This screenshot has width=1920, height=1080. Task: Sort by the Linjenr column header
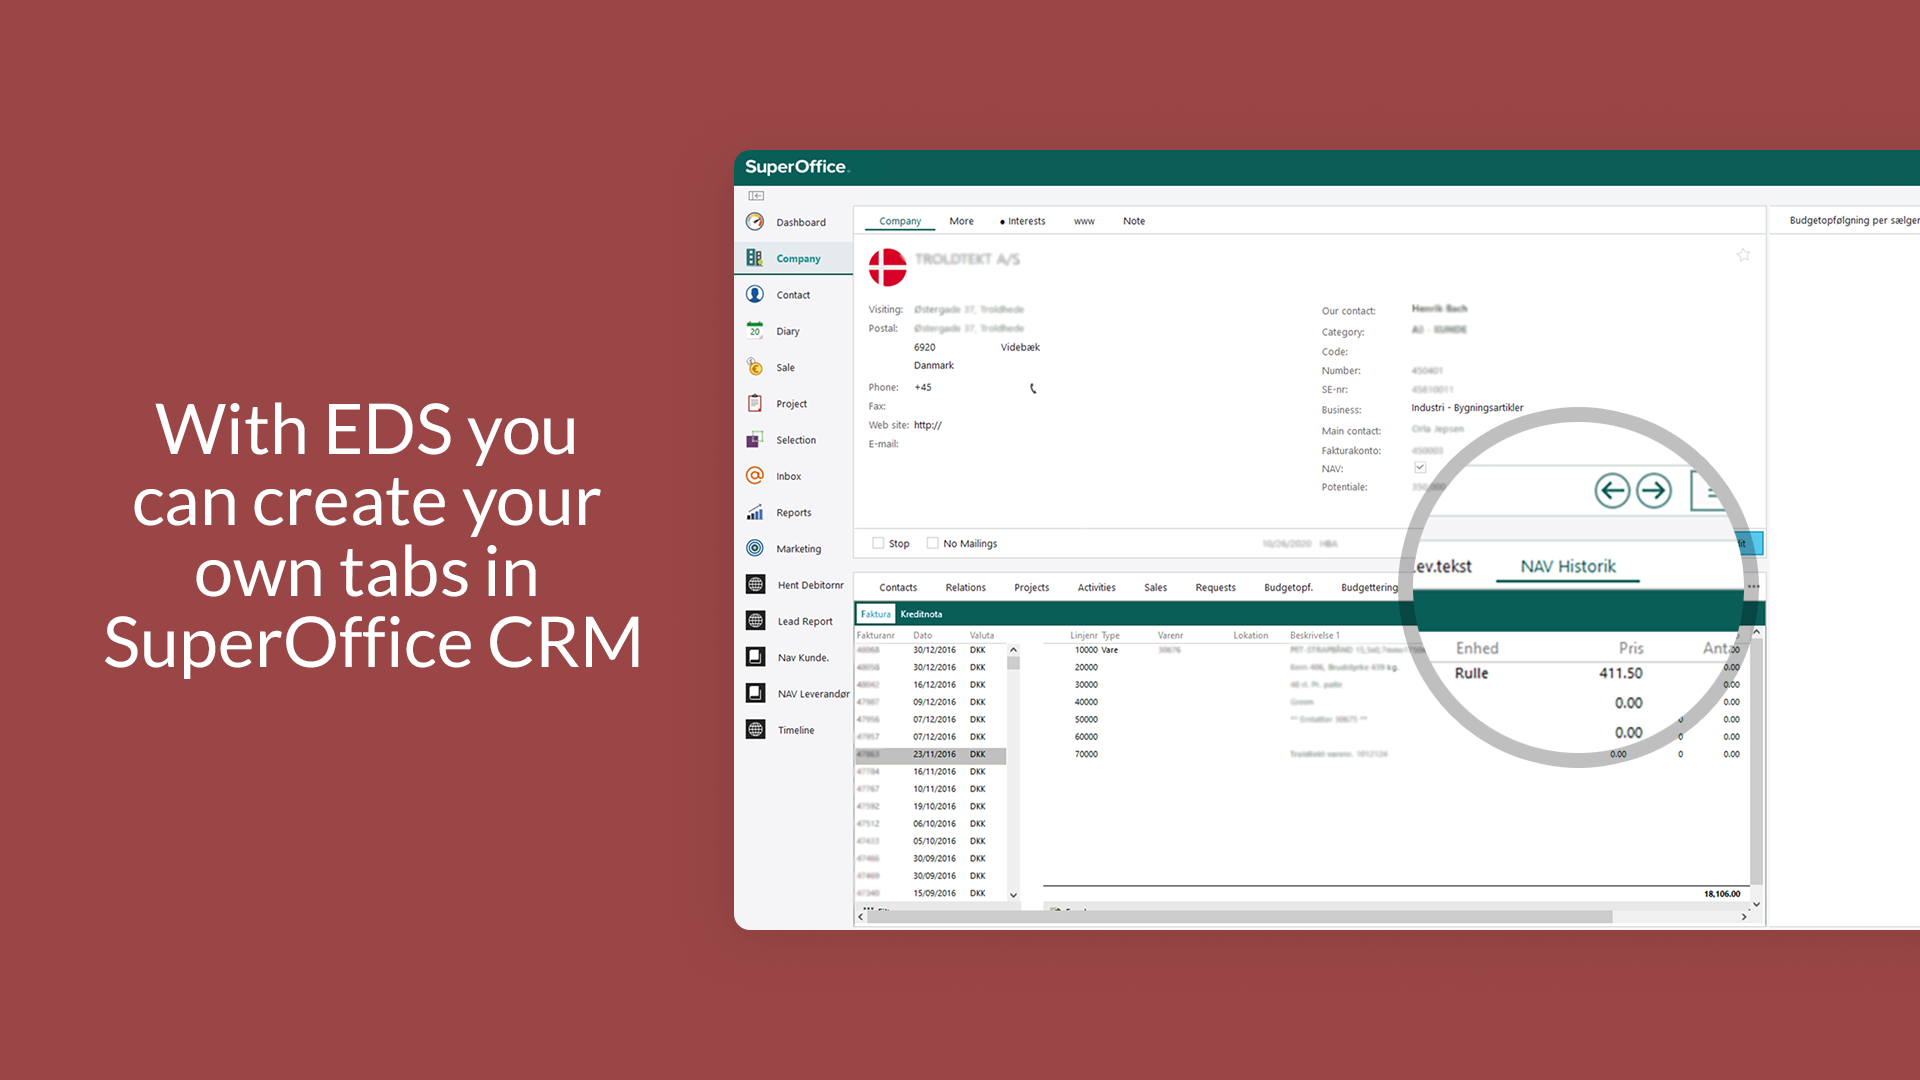(x=1083, y=635)
